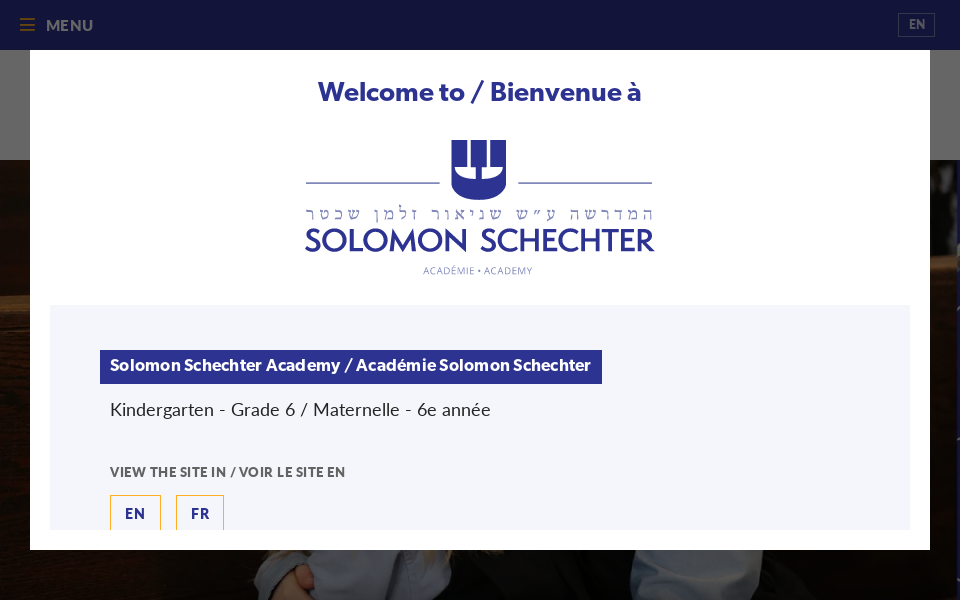The image size is (960, 600).
Task: Click the horizontal line right of emblem
Action: pyautogui.click(x=585, y=183)
